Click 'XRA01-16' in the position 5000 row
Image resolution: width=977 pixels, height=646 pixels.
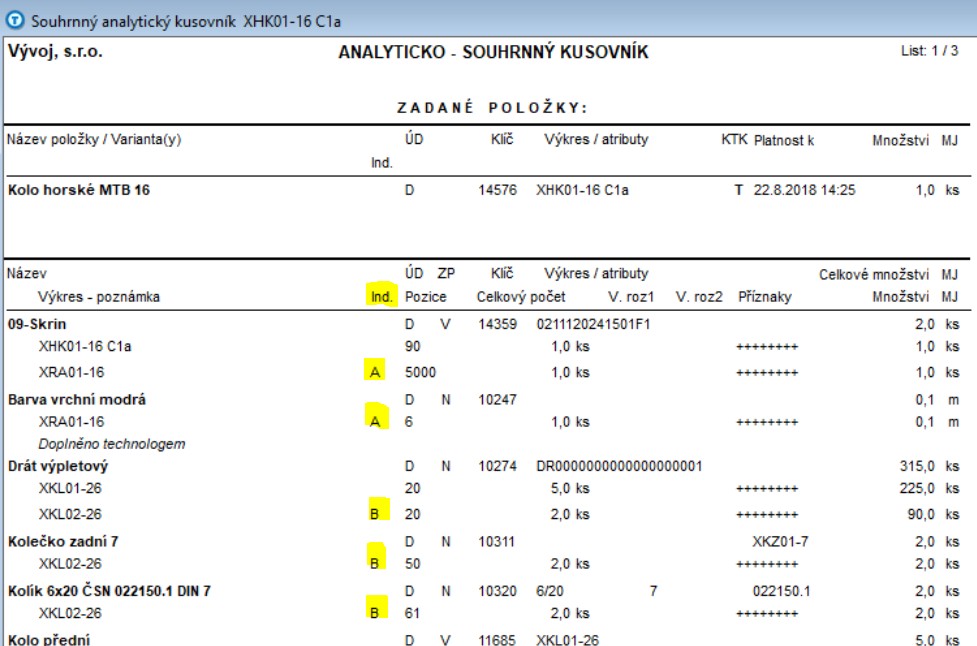71,373
